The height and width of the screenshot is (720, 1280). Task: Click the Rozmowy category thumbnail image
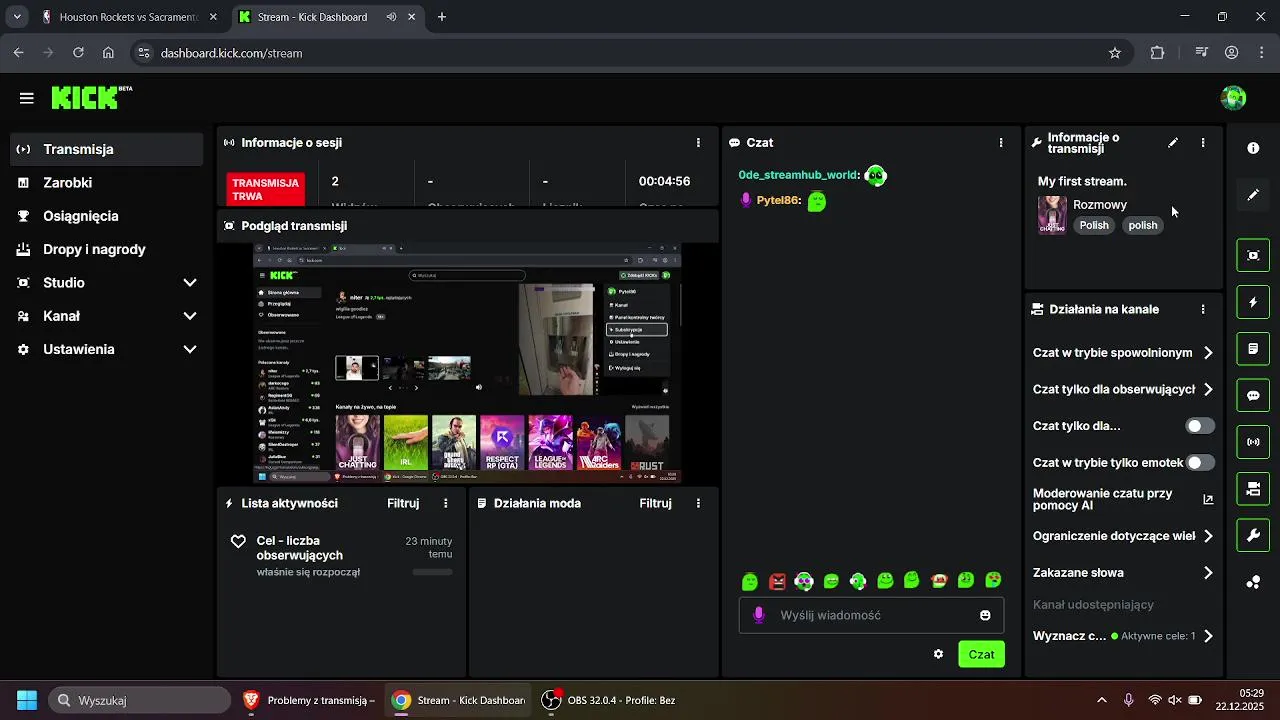[1052, 215]
